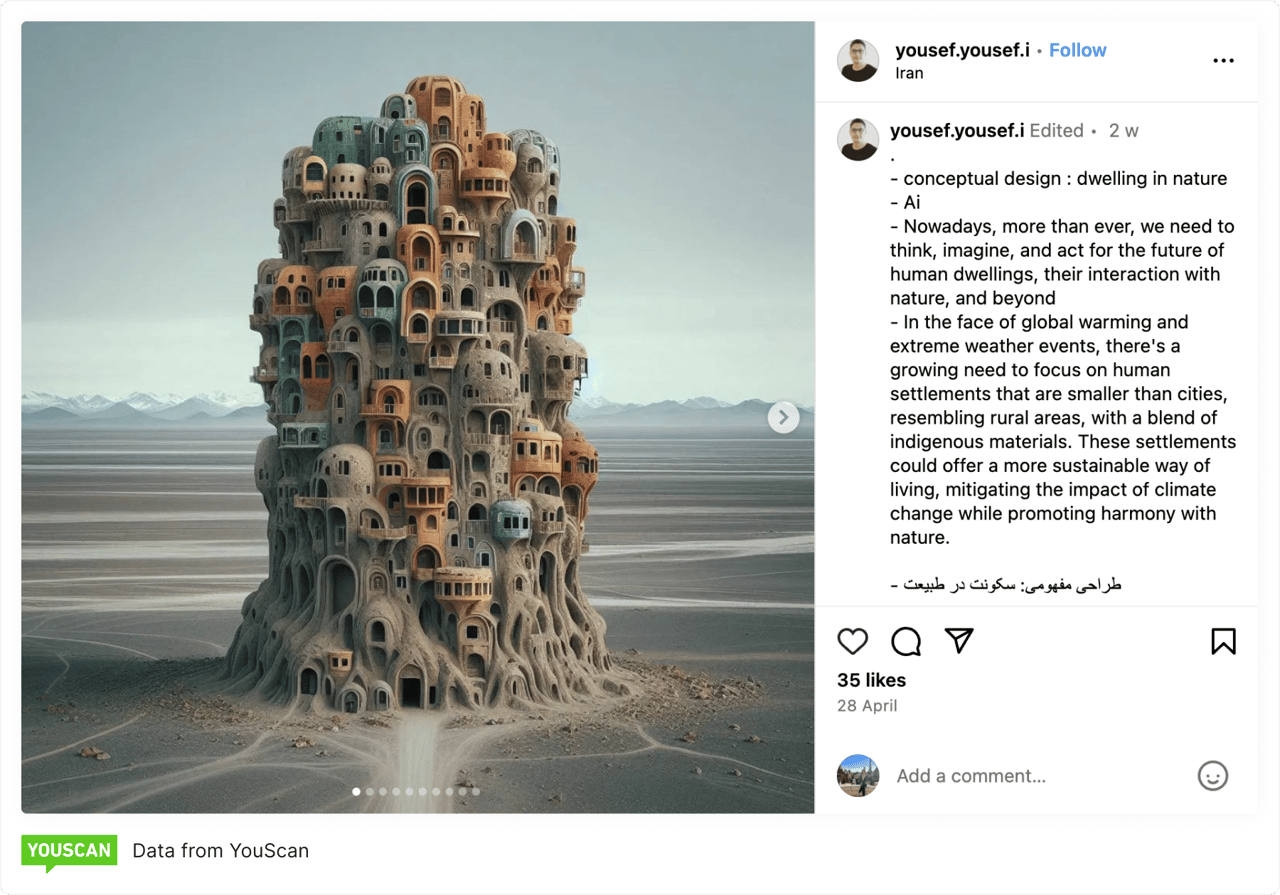Image resolution: width=1280 pixels, height=895 pixels.
Task: Open the 28 April post date link
Action: pyautogui.click(x=867, y=705)
